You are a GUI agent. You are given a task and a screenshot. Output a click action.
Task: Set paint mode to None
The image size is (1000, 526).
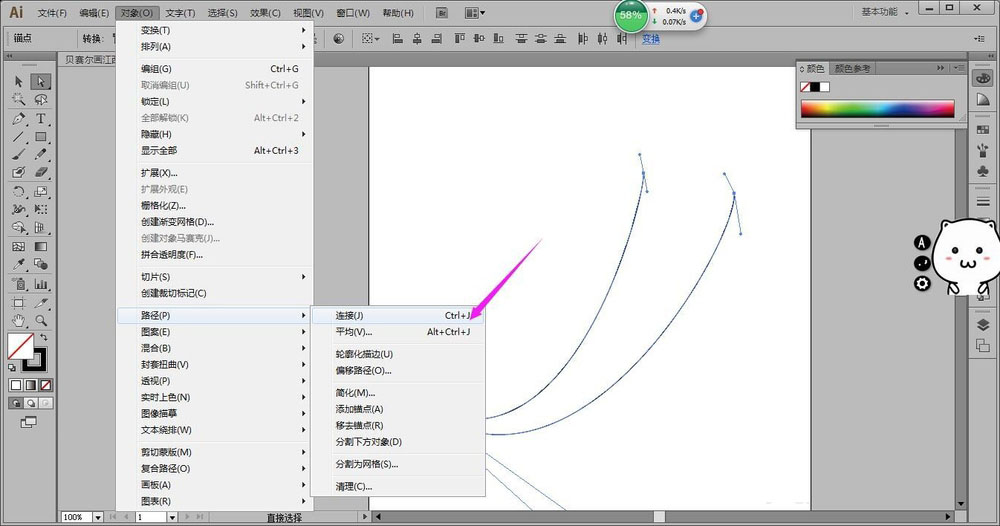click(x=45, y=385)
